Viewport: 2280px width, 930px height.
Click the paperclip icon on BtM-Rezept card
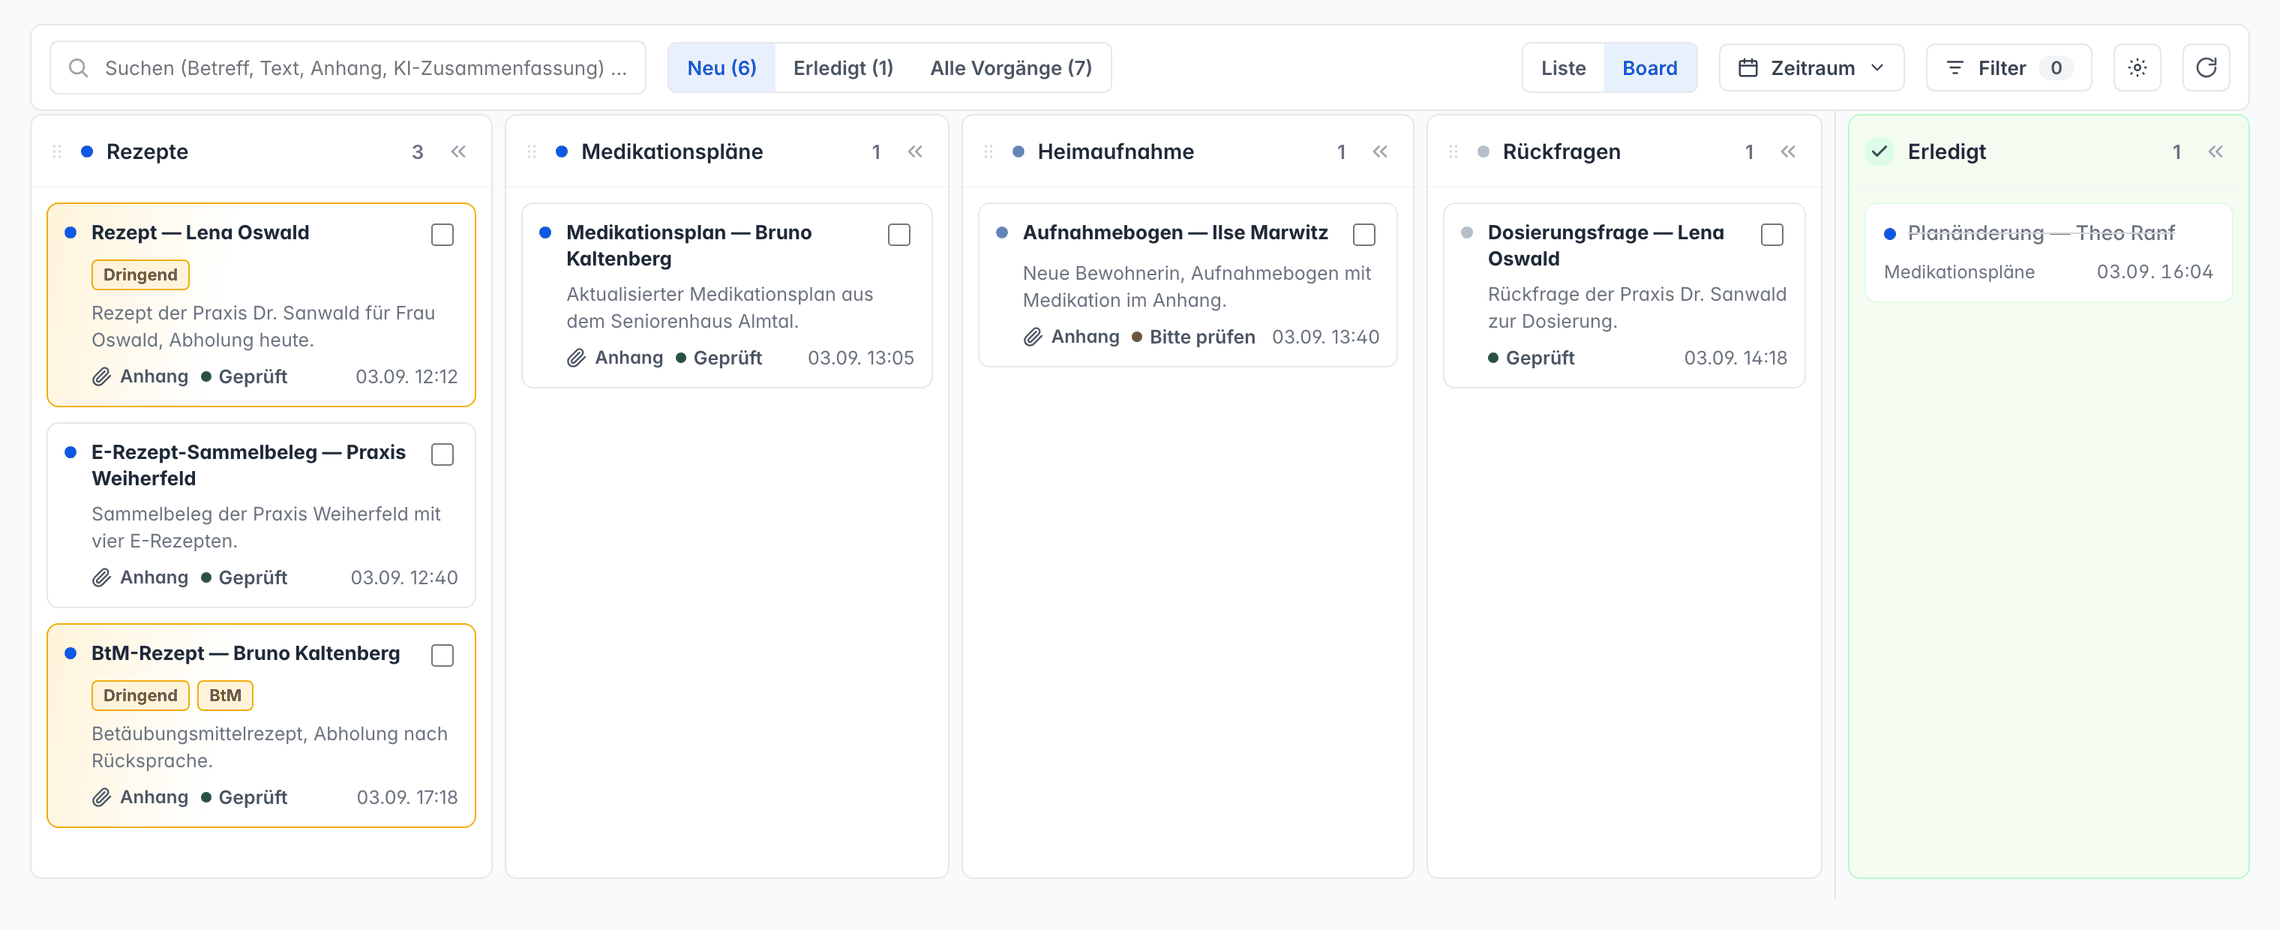101,798
